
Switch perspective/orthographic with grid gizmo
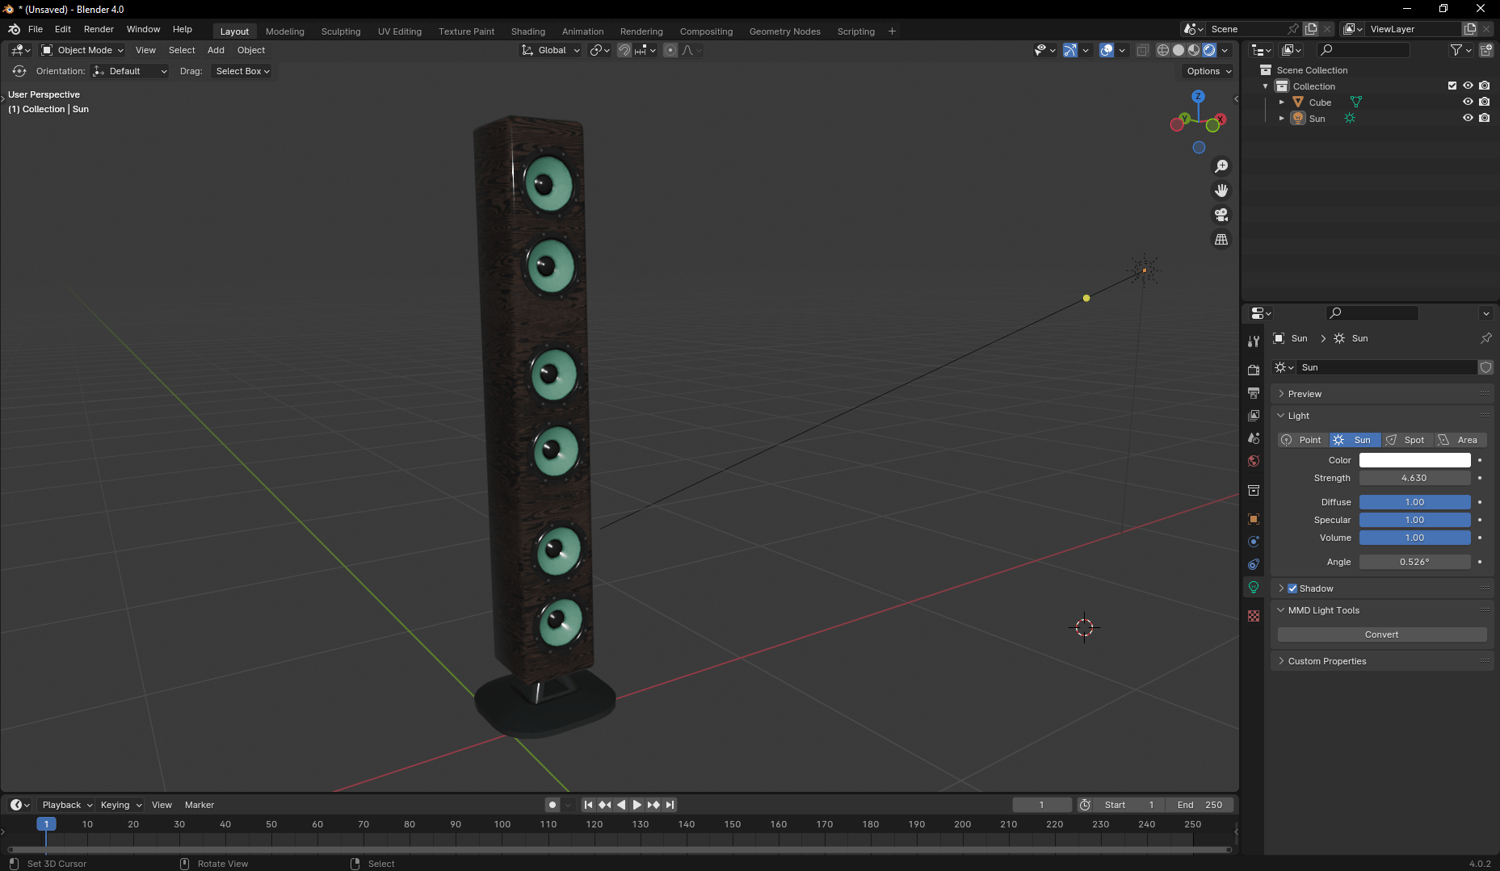click(x=1221, y=240)
